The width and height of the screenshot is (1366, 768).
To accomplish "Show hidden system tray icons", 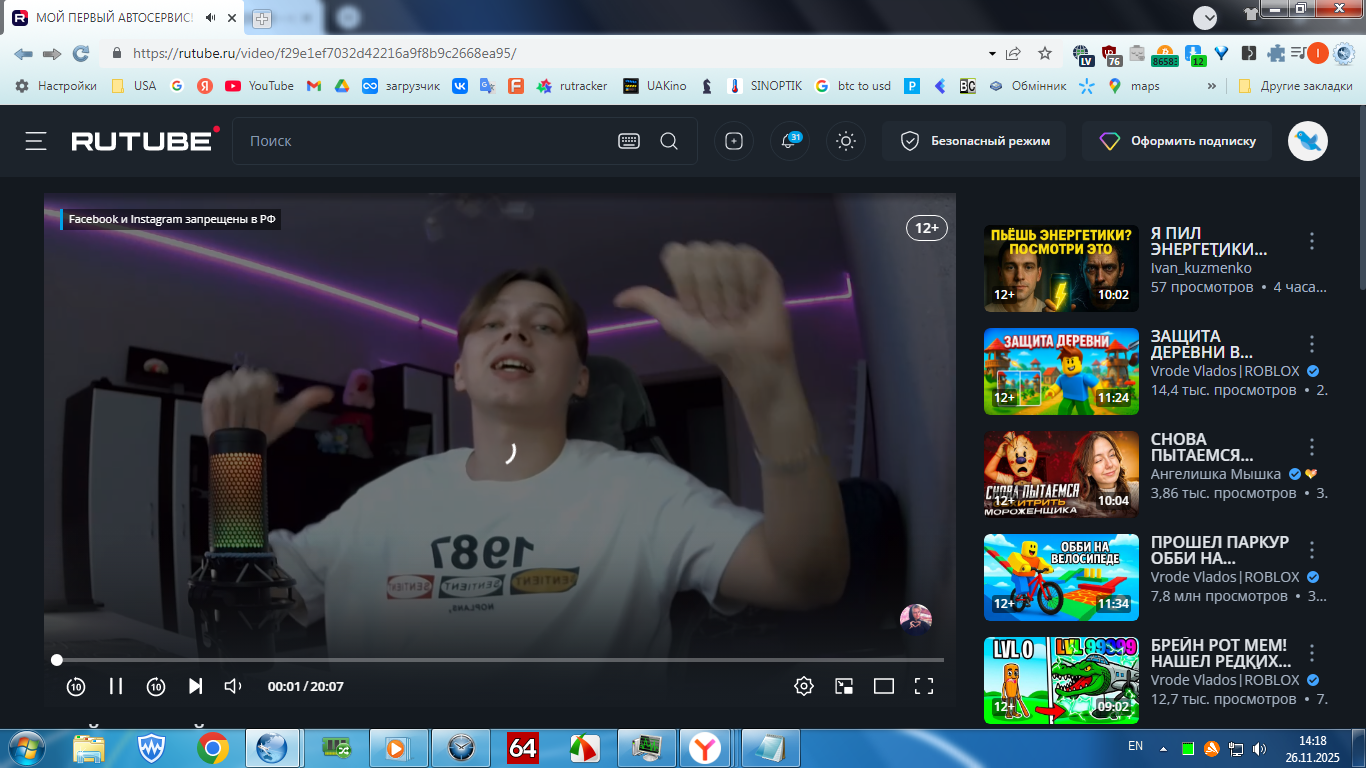I will tap(1163, 748).
